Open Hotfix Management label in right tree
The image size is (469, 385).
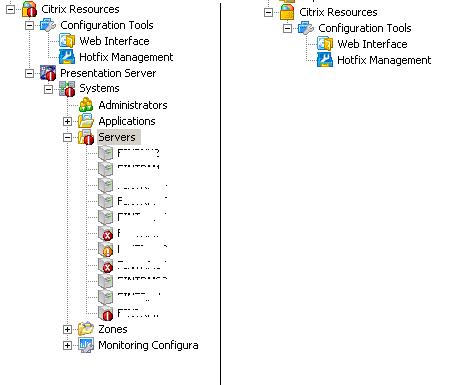click(384, 60)
